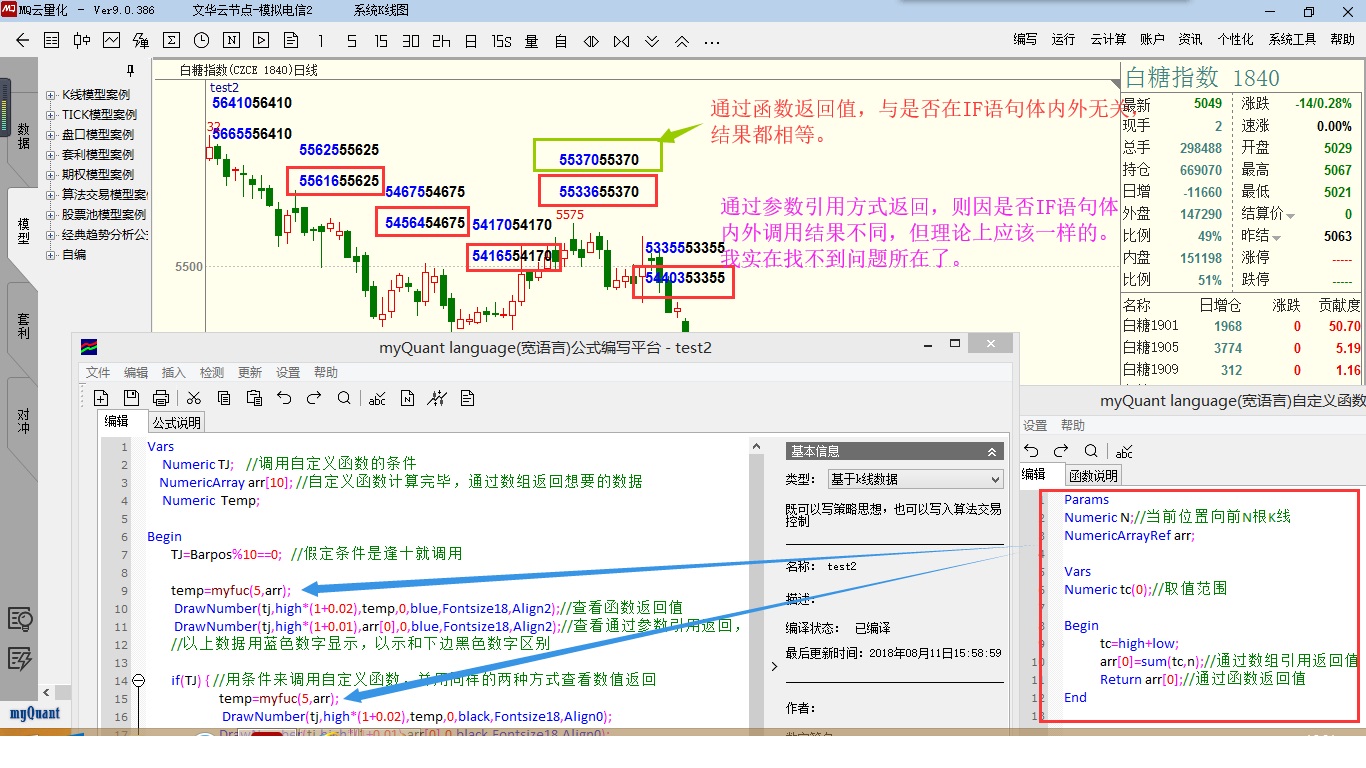1366x768 pixels.
Task: Click the new file icon in formula editor
Action: tap(100, 398)
